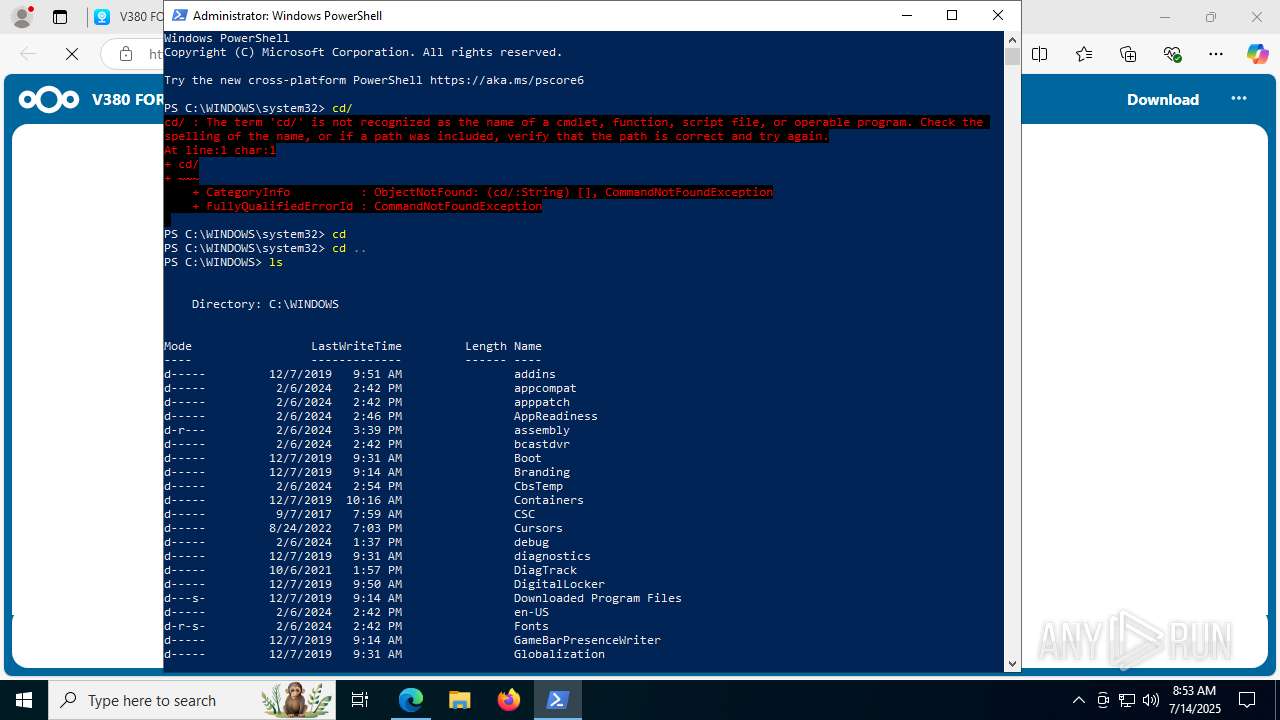Restore down the Edge browser window

(x=1211, y=17)
